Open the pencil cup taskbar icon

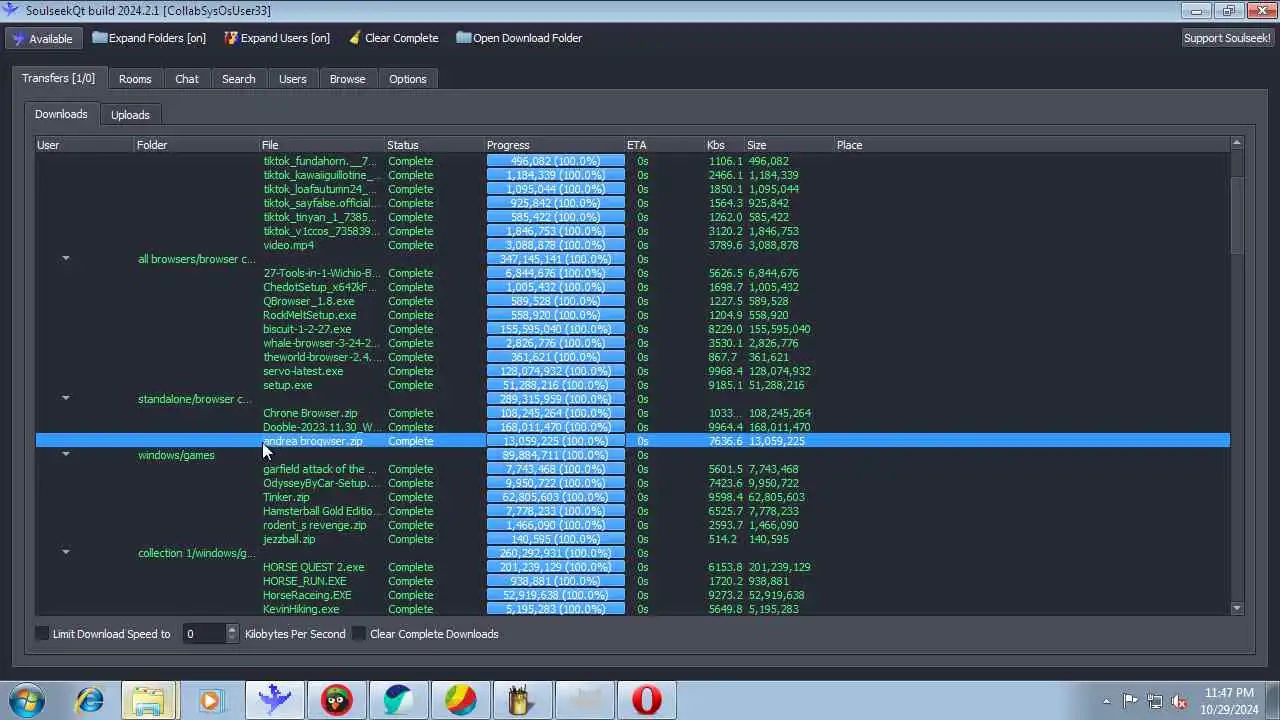(x=523, y=700)
